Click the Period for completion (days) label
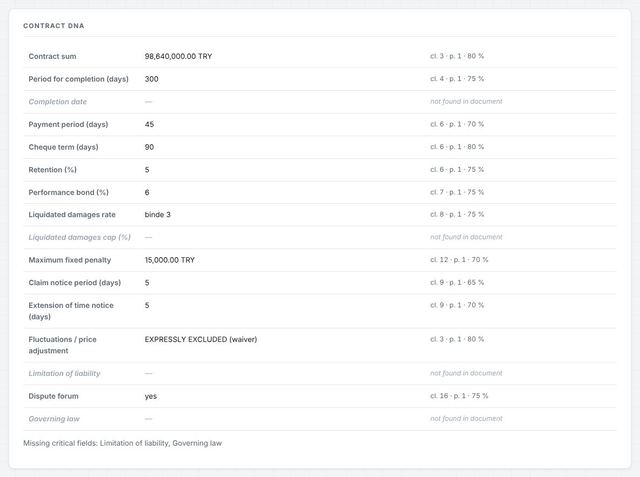 (x=78, y=79)
